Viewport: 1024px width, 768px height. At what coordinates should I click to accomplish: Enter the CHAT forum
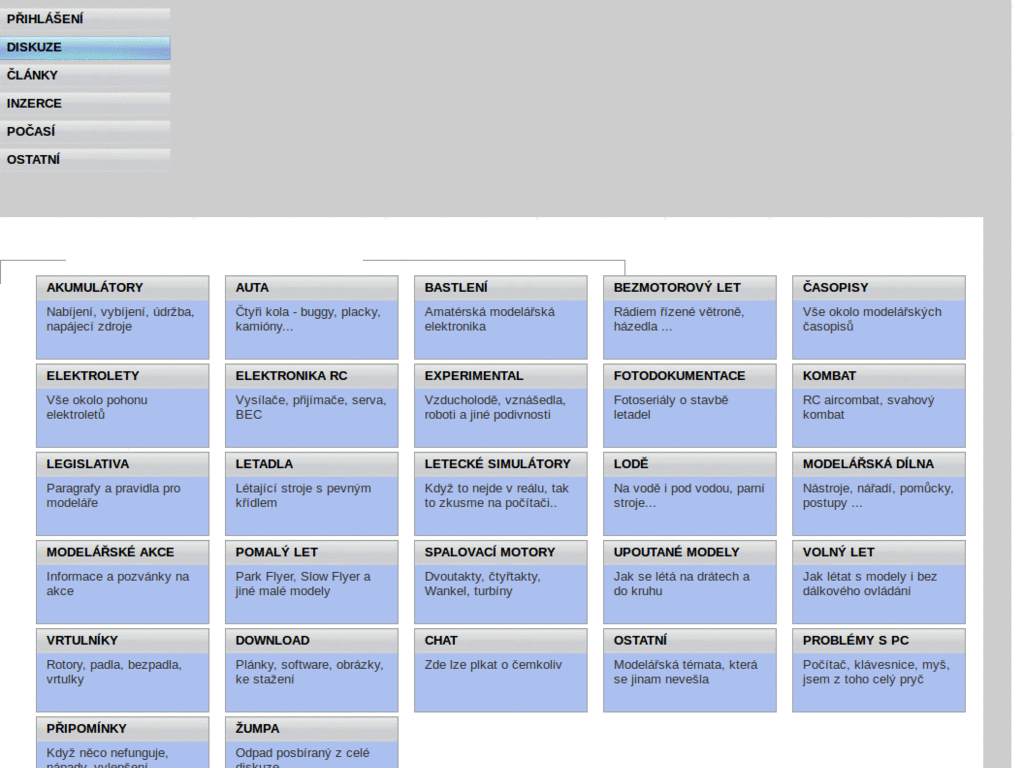point(441,640)
